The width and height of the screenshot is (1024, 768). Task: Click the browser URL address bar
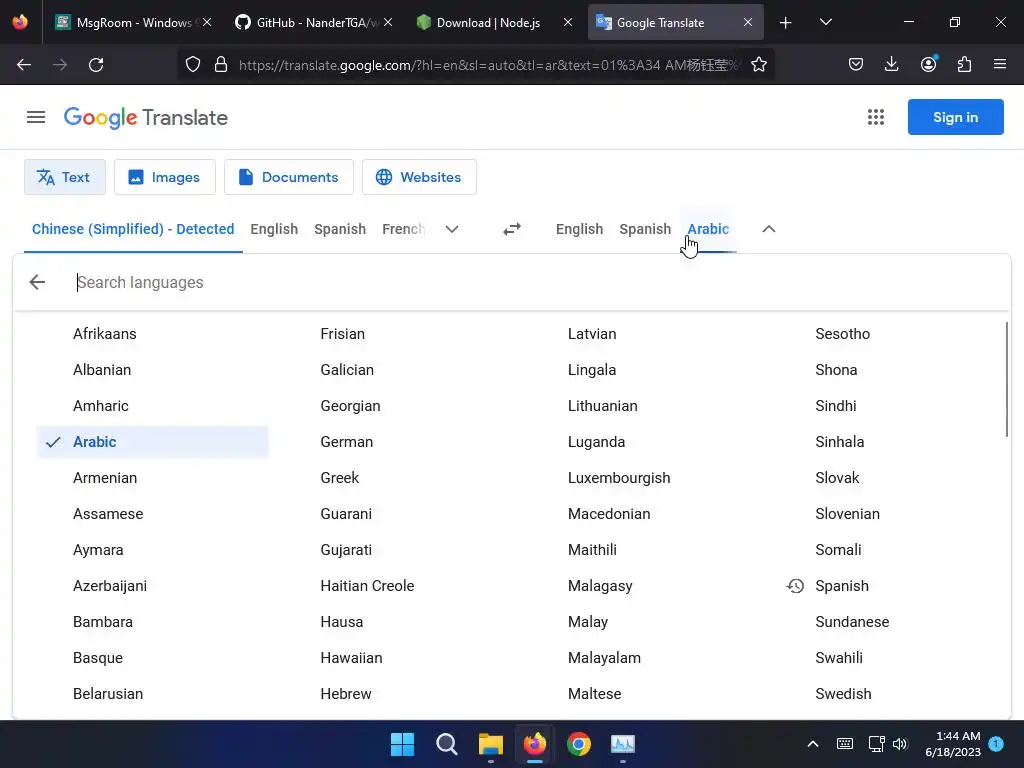click(x=488, y=65)
